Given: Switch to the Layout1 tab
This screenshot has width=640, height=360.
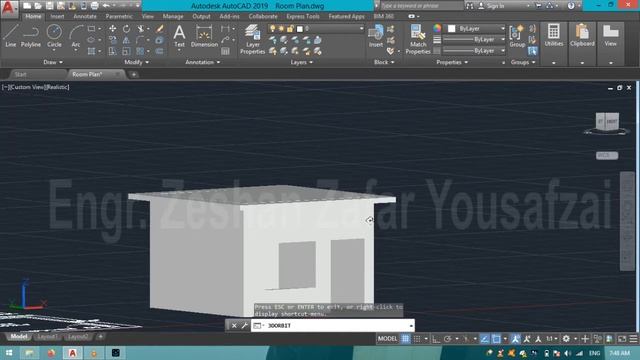Looking at the screenshot, I should click(47, 337).
